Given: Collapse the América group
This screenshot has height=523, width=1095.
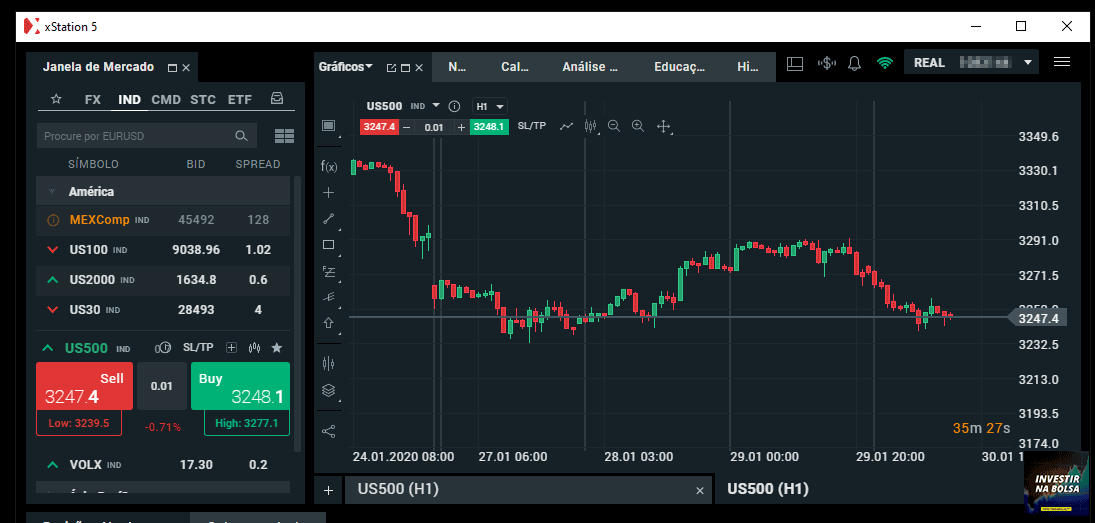Looking at the screenshot, I should coord(52,191).
